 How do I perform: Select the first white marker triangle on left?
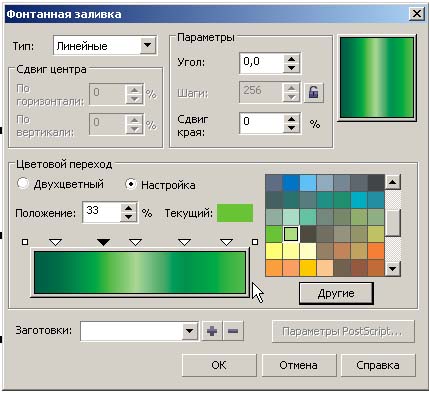click(x=55, y=242)
